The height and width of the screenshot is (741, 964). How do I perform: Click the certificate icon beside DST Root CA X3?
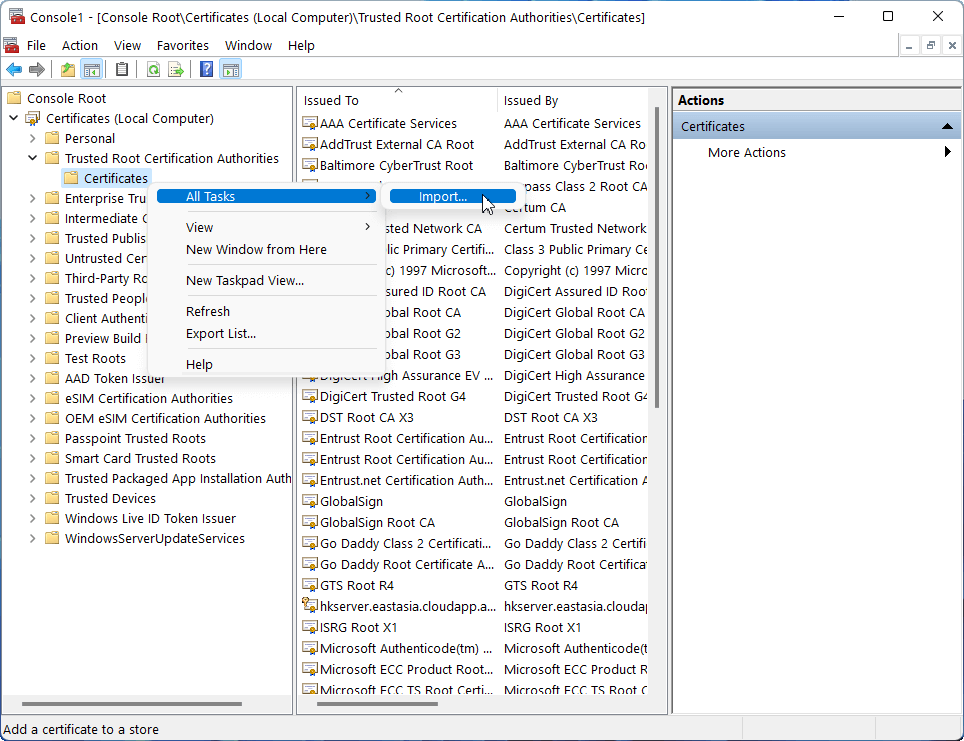point(310,418)
